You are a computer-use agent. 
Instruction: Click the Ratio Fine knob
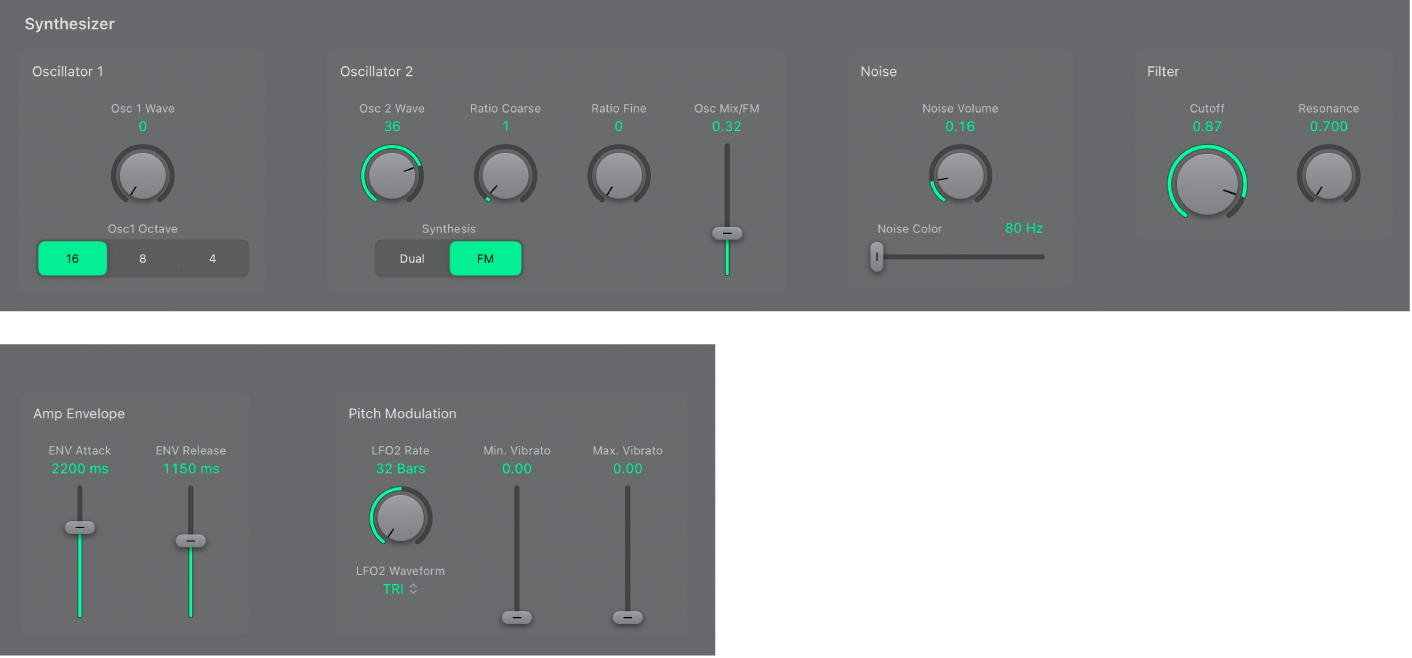coord(618,175)
